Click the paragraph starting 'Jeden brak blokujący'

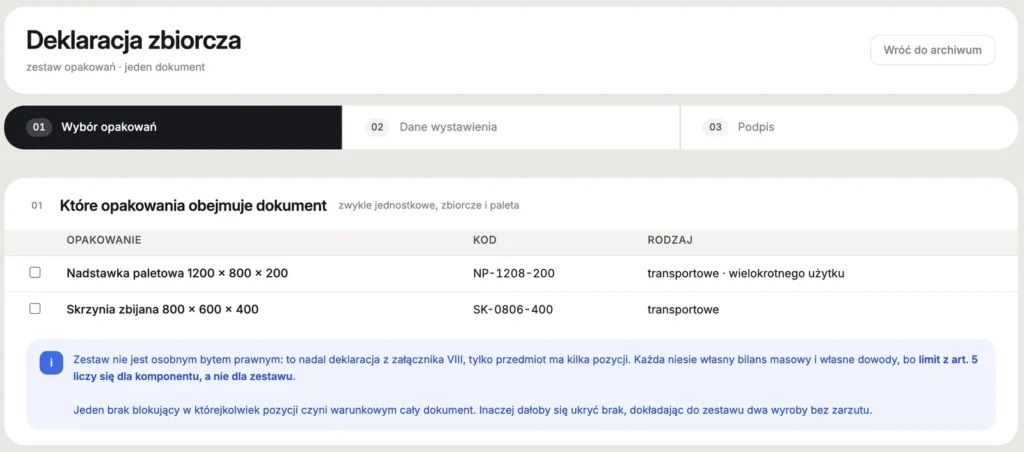click(473, 410)
